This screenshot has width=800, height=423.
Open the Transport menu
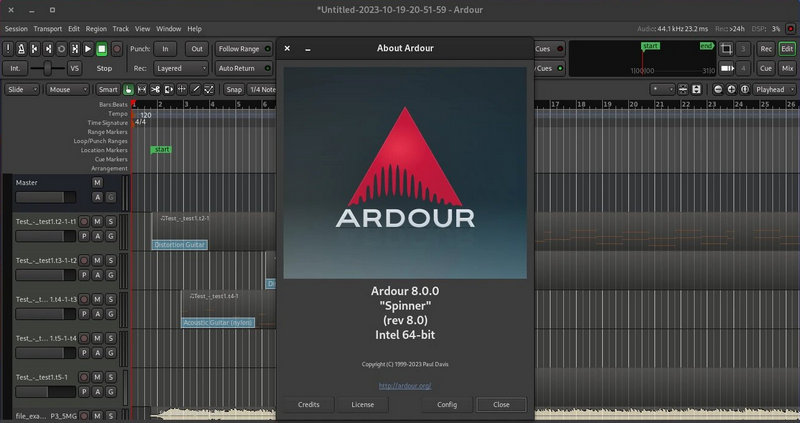click(47, 29)
